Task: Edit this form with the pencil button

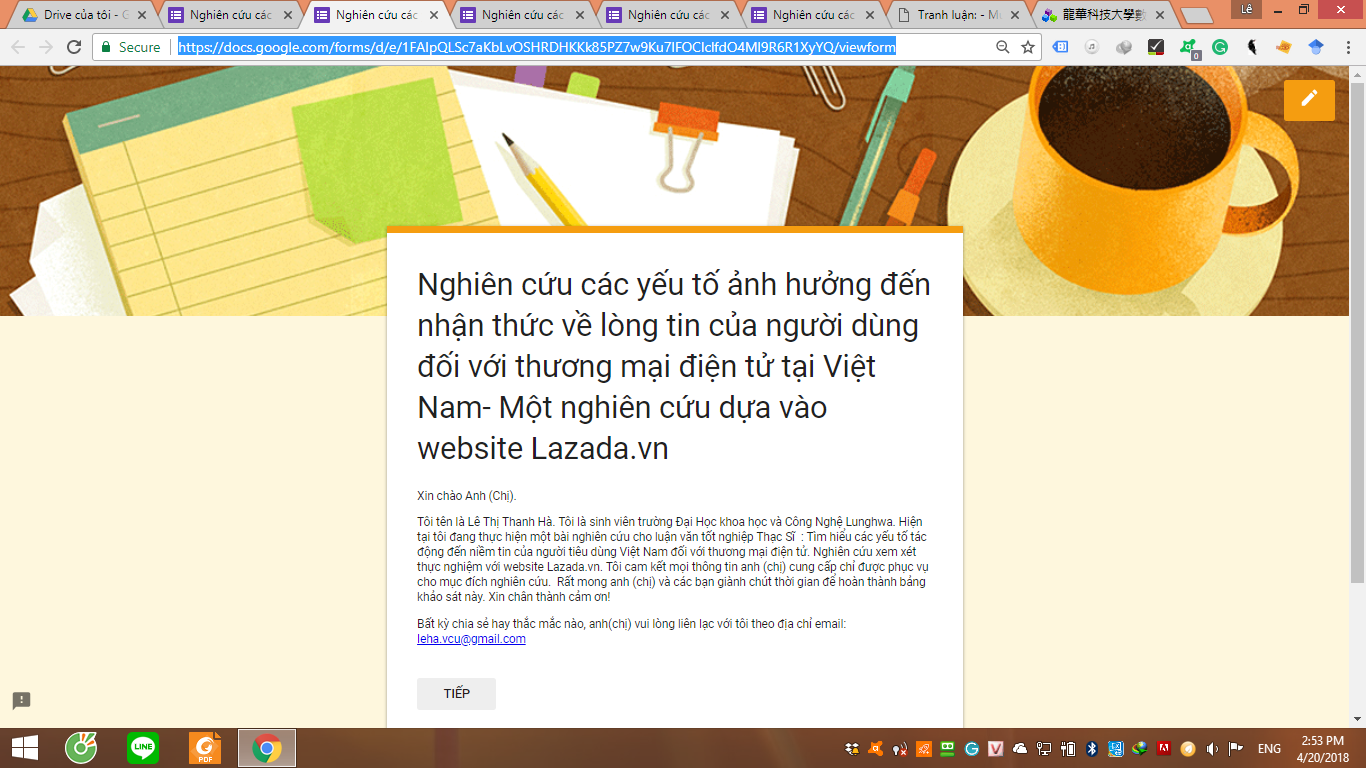Action: point(1309,100)
